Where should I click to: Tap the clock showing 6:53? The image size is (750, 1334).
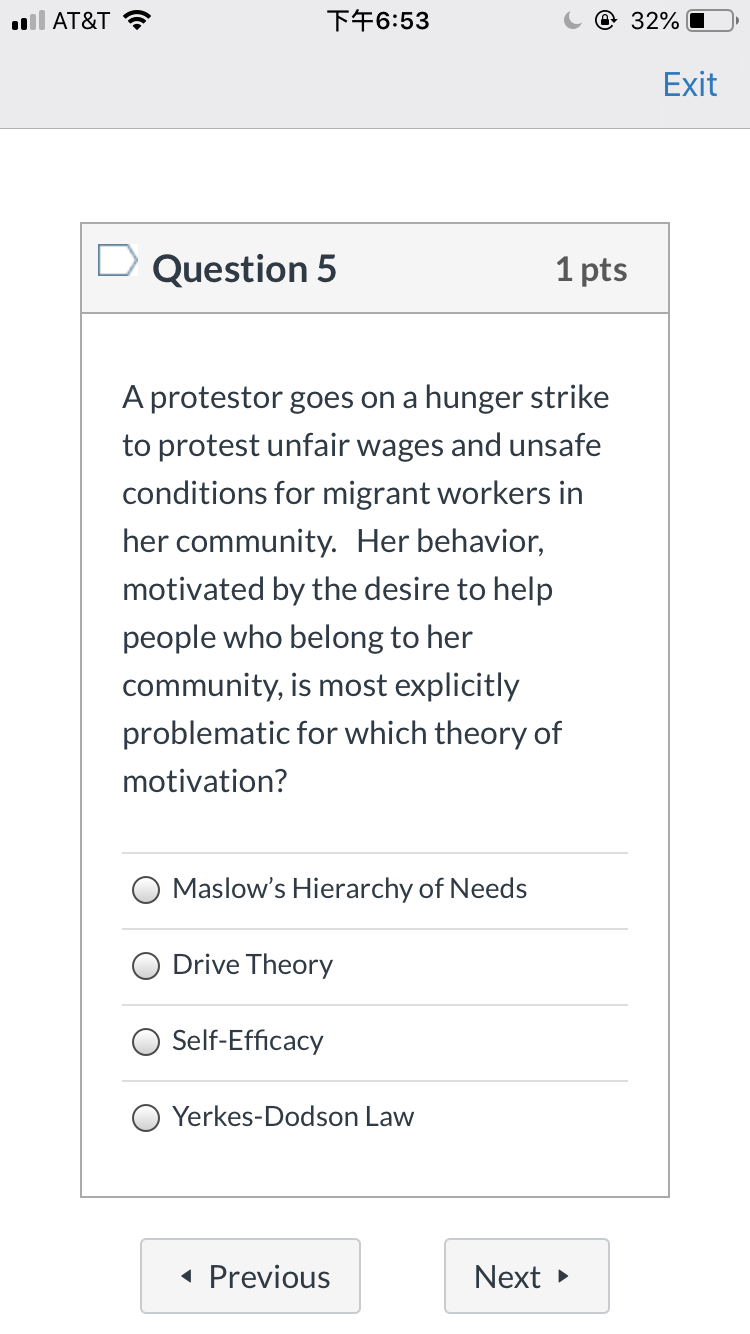coord(378,20)
